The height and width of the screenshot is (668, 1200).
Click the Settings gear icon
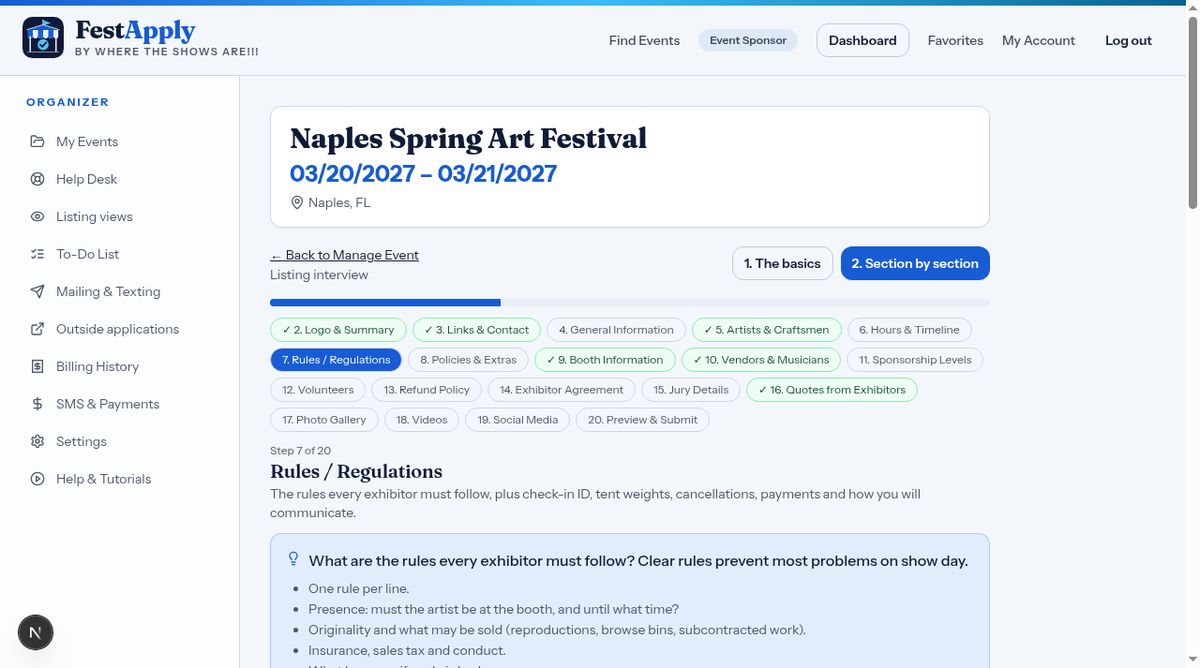37,442
